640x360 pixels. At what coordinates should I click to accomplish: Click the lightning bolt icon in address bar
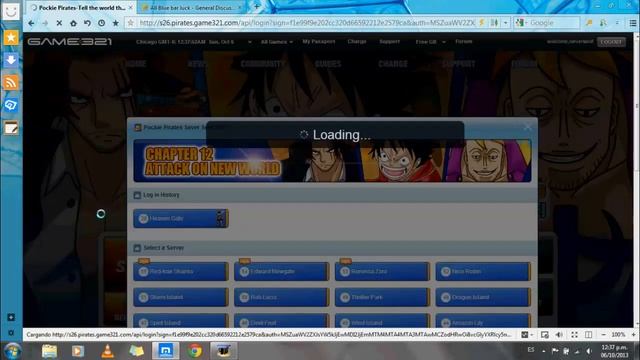tap(482, 23)
